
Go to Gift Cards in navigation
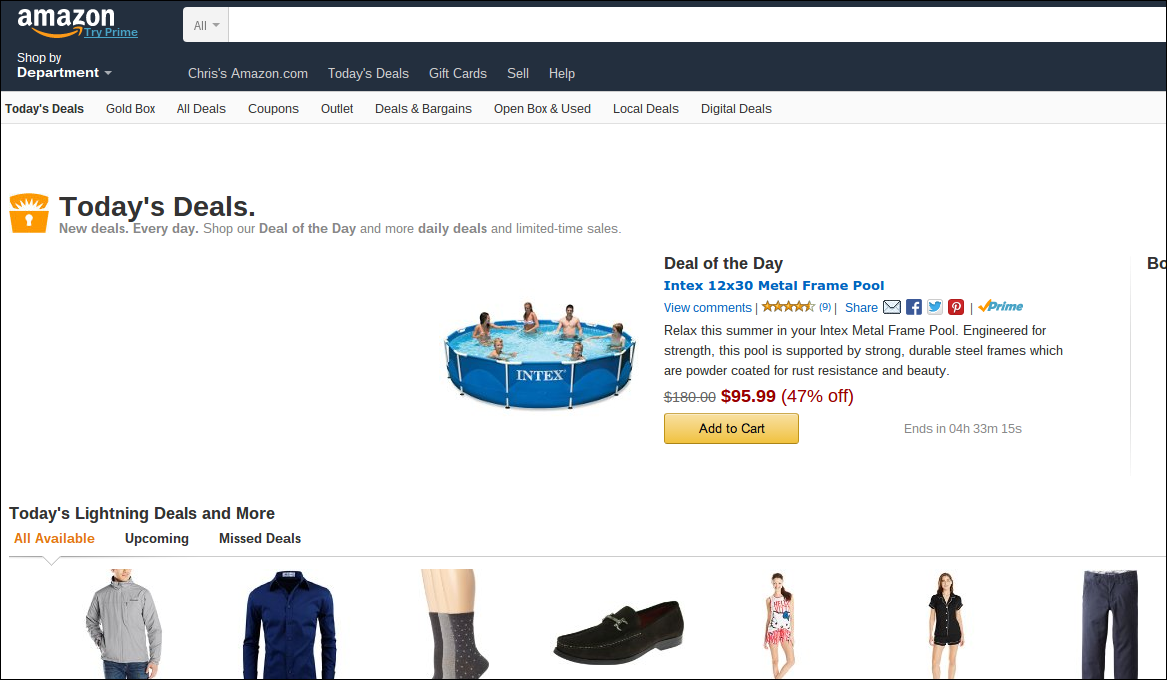pyautogui.click(x=458, y=73)
